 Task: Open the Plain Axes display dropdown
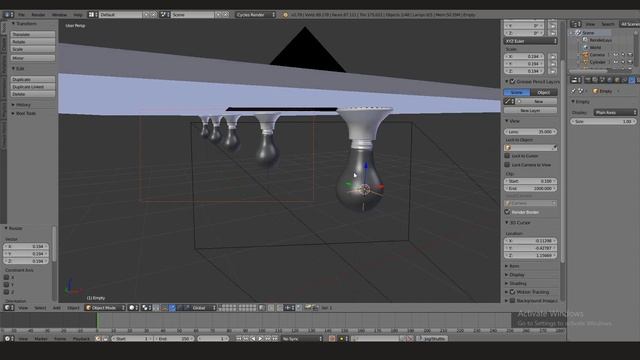tap(615, 112)
